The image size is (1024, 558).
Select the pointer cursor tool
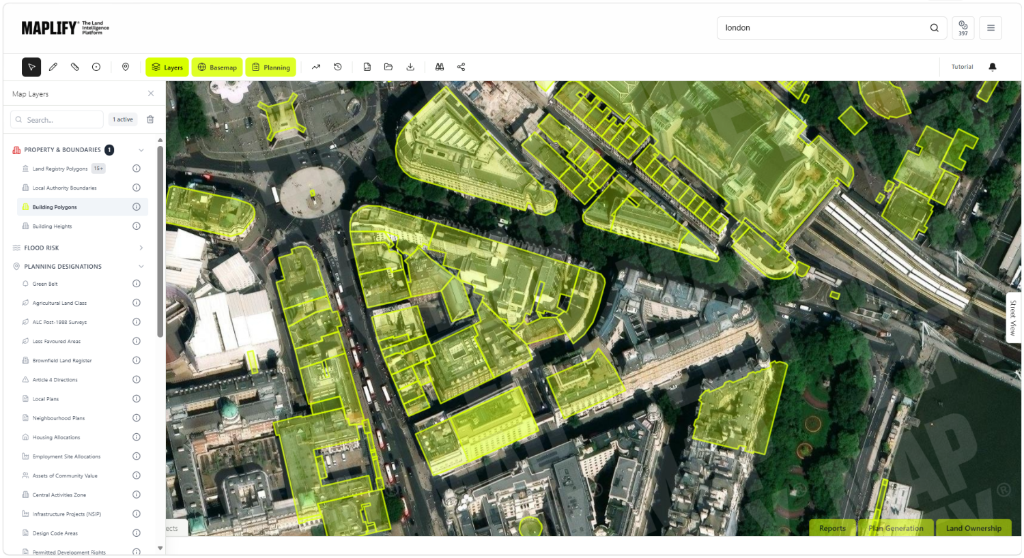(31, 67)
